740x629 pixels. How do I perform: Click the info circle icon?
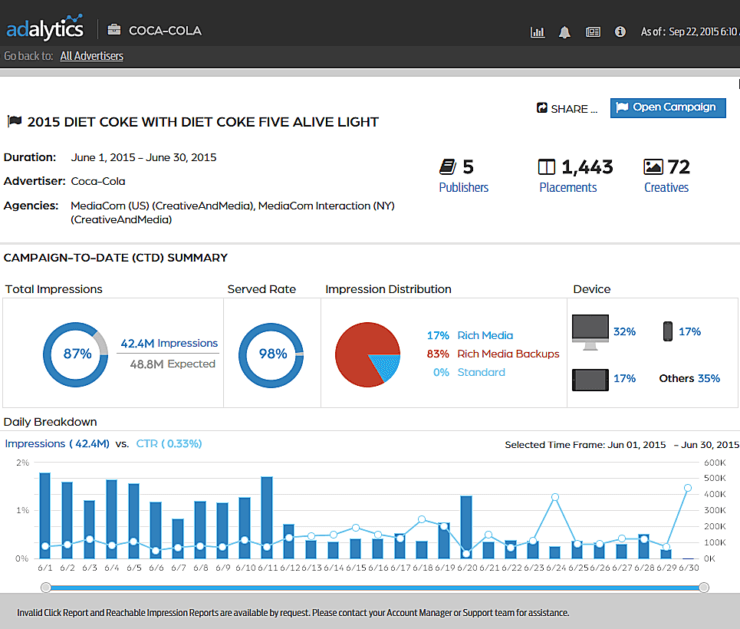point(620,32)
